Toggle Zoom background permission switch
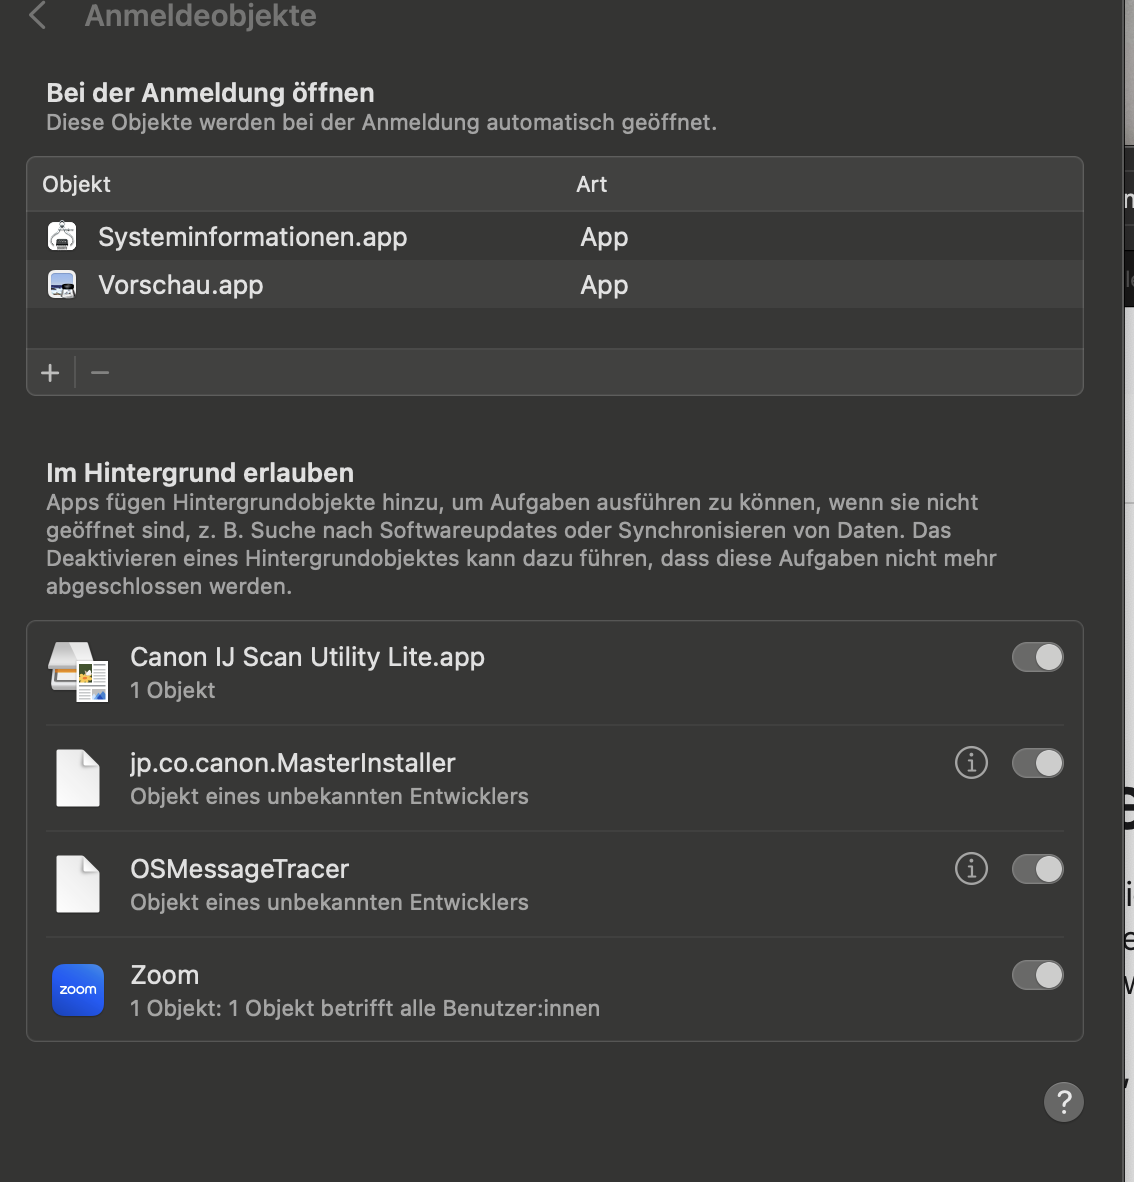1134x1182 pixels. [1037, 975]
